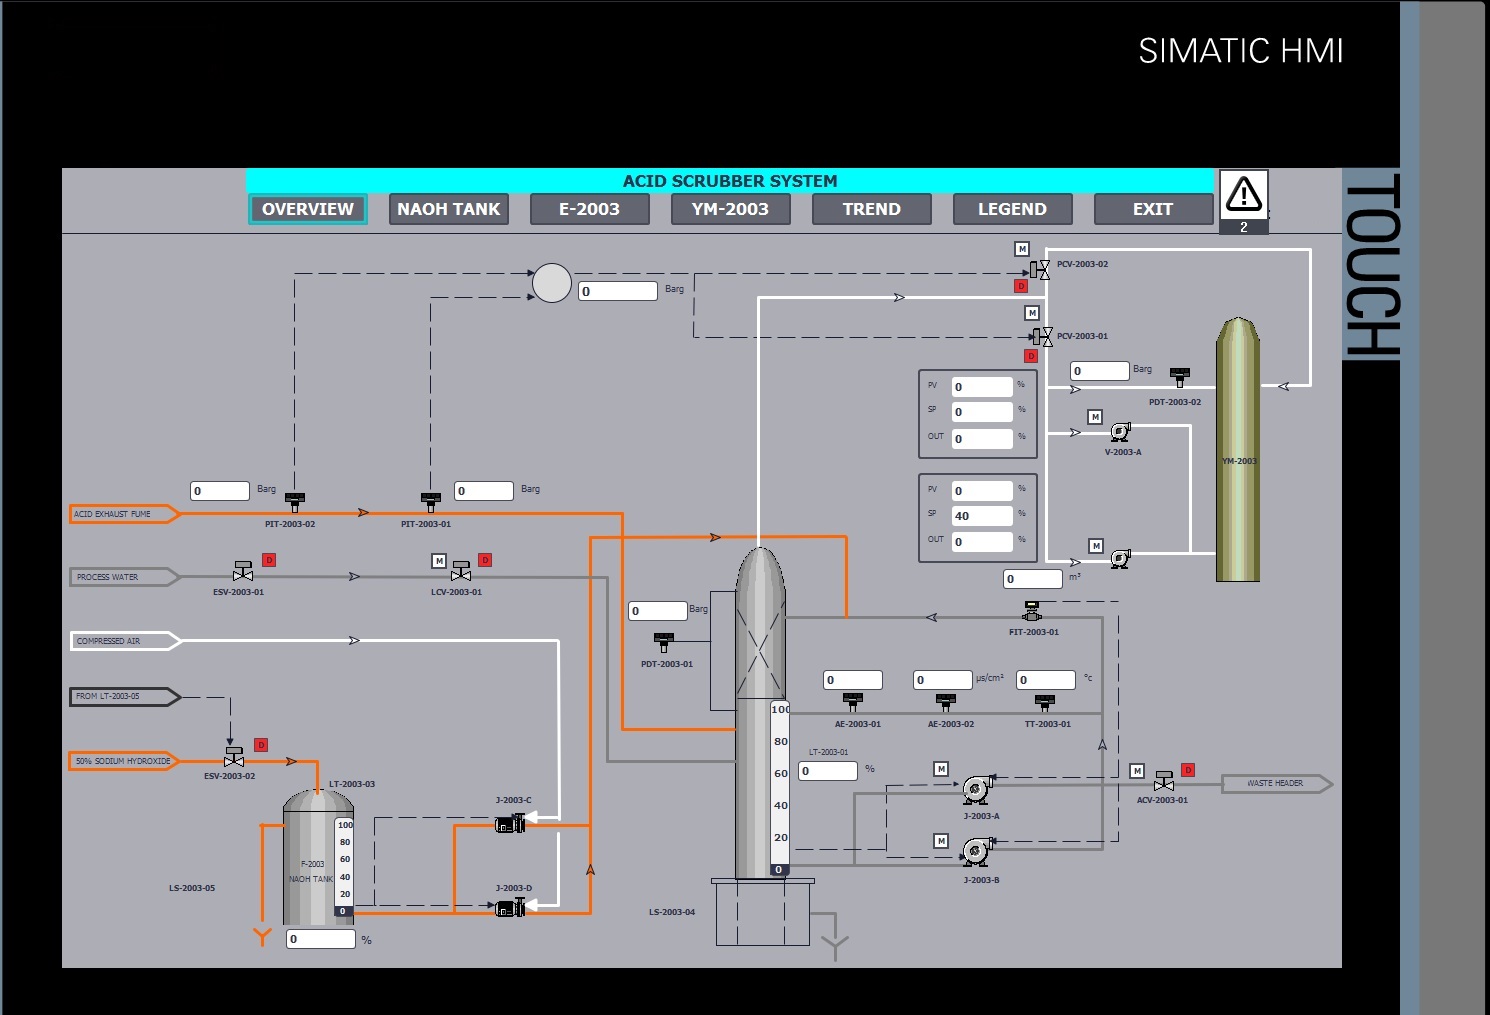Screen dimensions: 1490x1015
Task: Select the PCV-2003-01 control valve icon
Action: [1045, 336]
